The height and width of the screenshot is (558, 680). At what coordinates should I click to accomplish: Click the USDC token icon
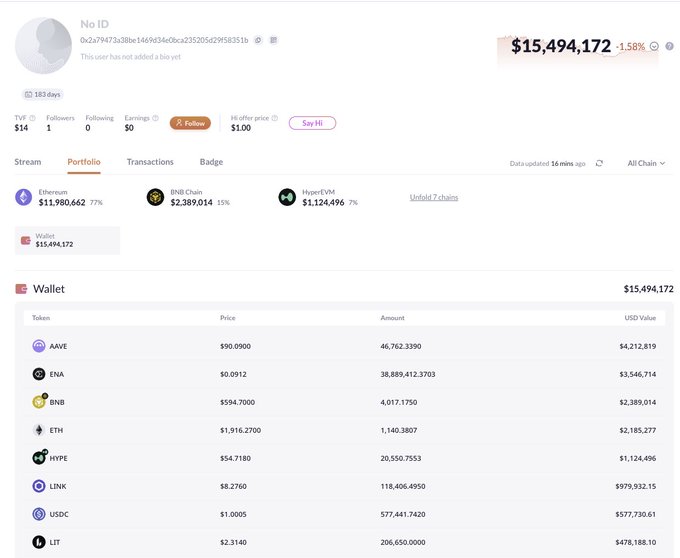(39, 514)
